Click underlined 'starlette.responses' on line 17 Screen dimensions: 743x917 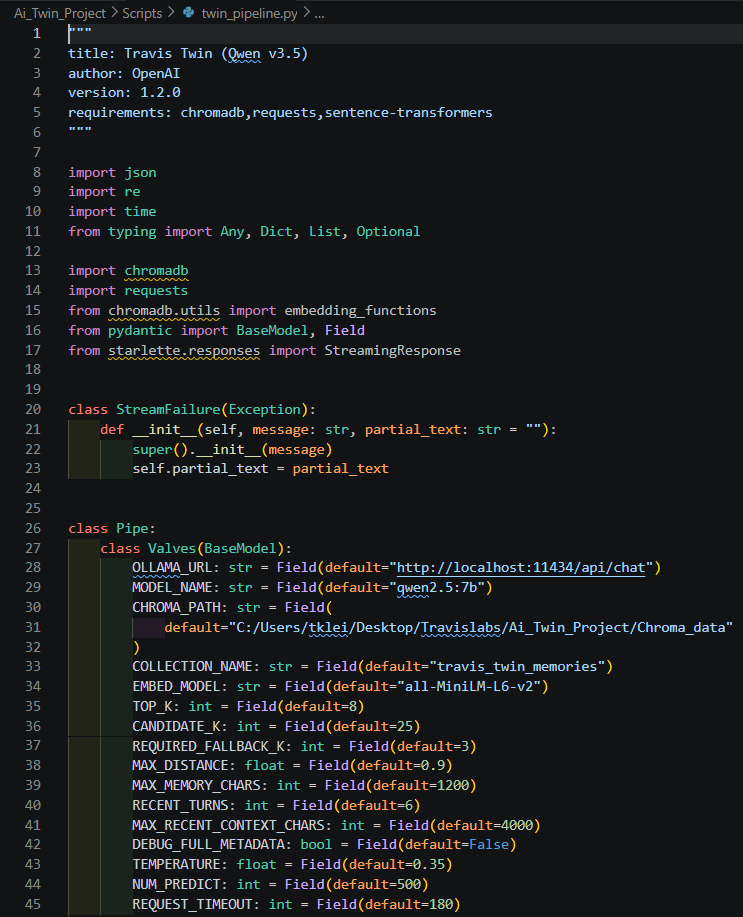click(x=184, y=350)
